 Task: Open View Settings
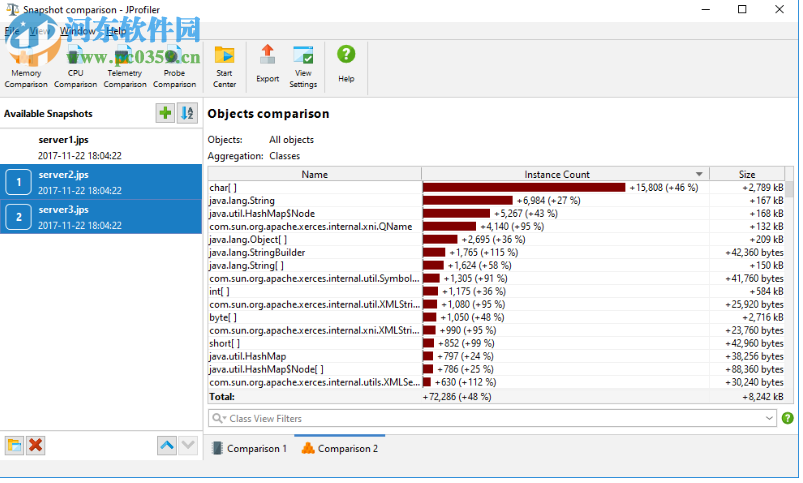303,68
